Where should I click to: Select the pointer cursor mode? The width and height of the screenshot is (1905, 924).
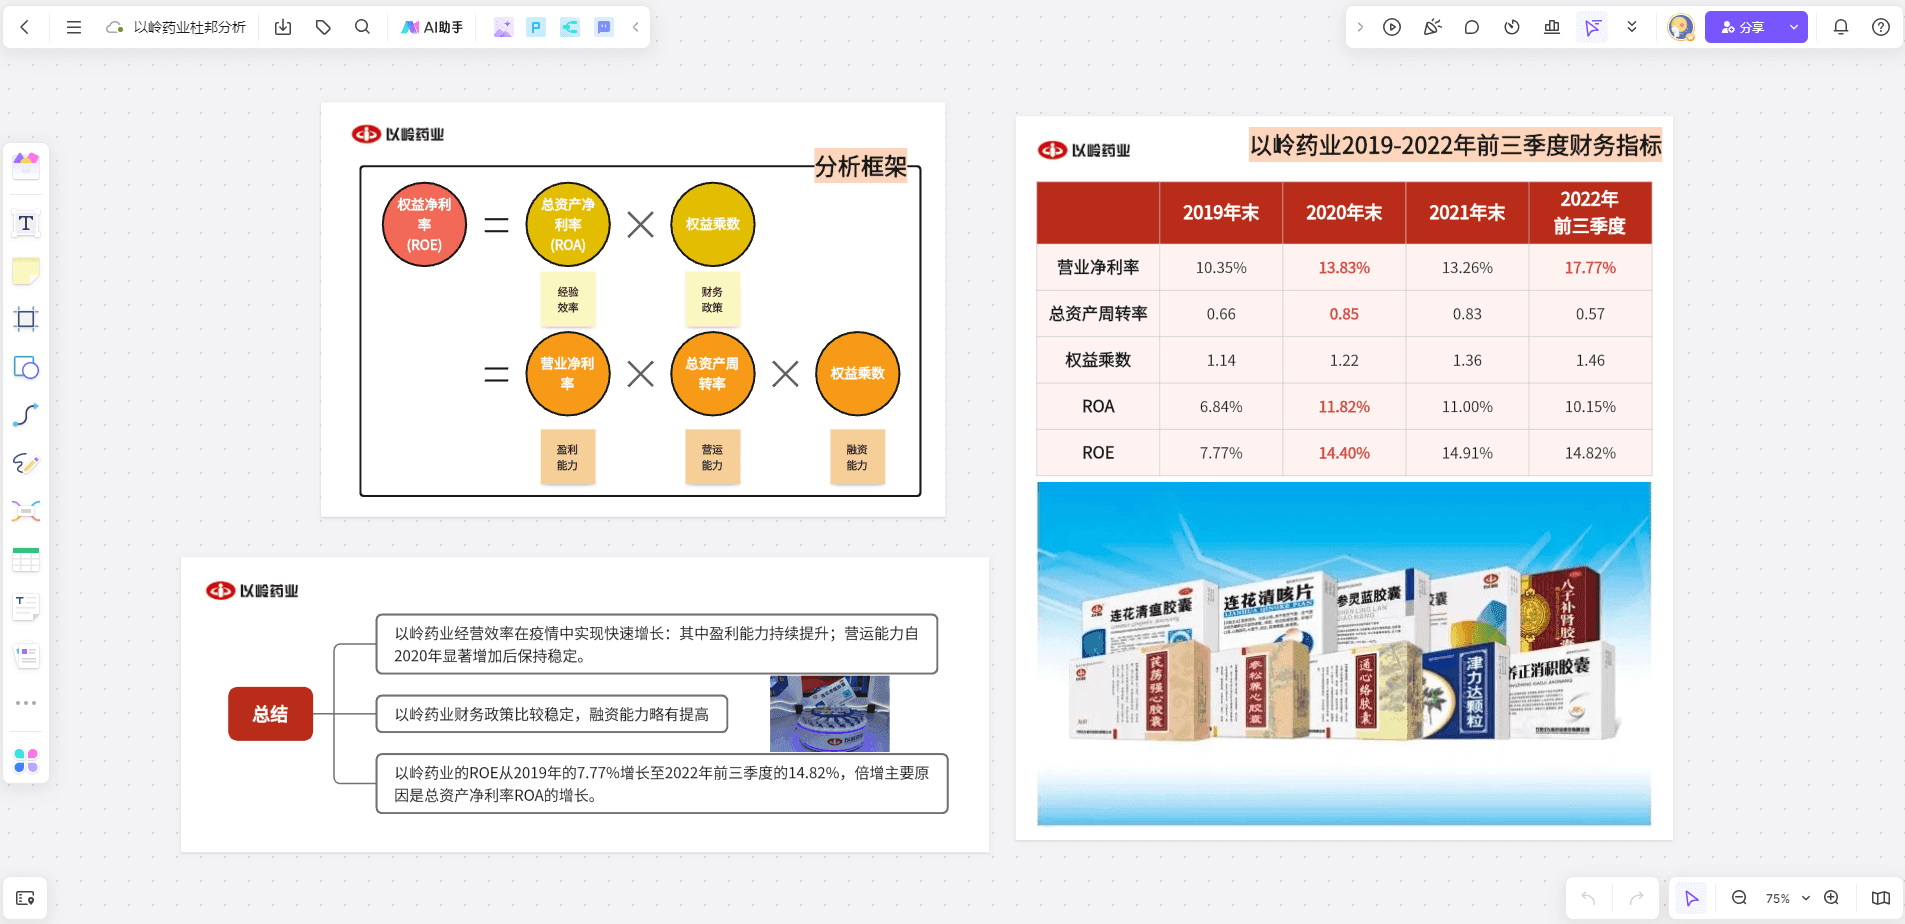[1691, 898]
